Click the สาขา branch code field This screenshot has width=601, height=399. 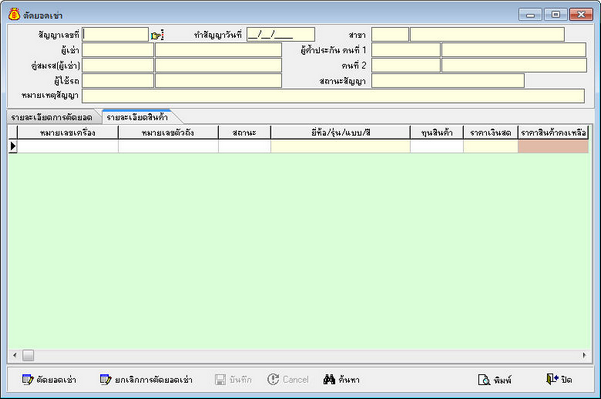[x=390, y=34]
